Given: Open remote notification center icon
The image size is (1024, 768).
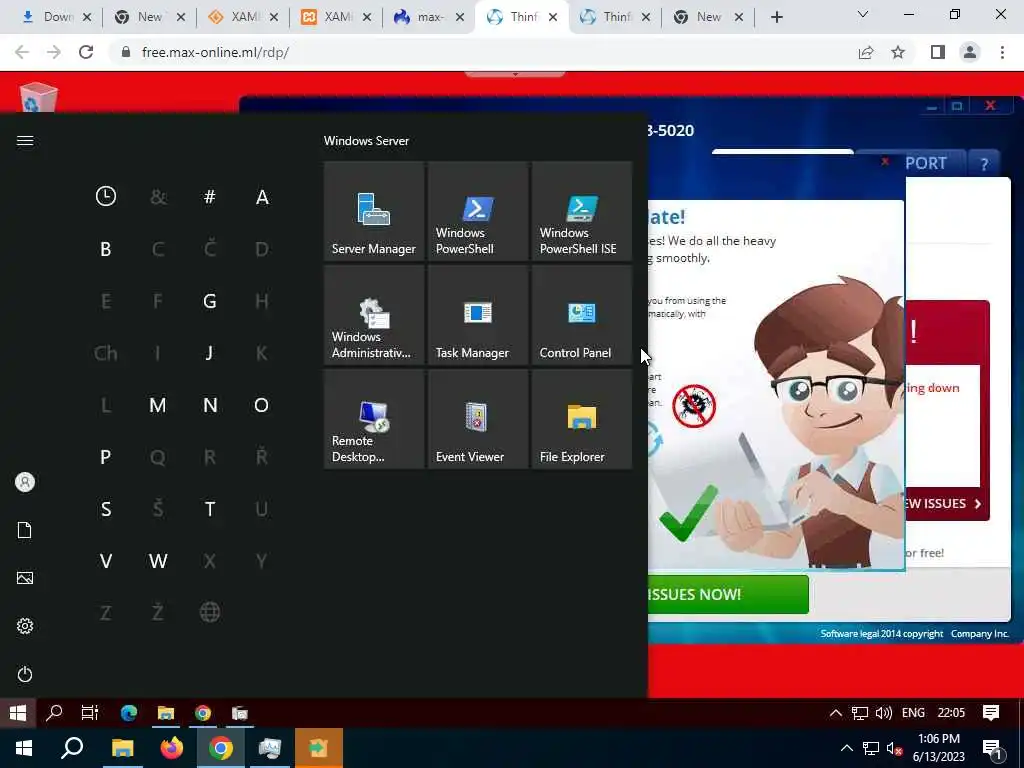Looking at the screenshot, I should coord(991,712).
